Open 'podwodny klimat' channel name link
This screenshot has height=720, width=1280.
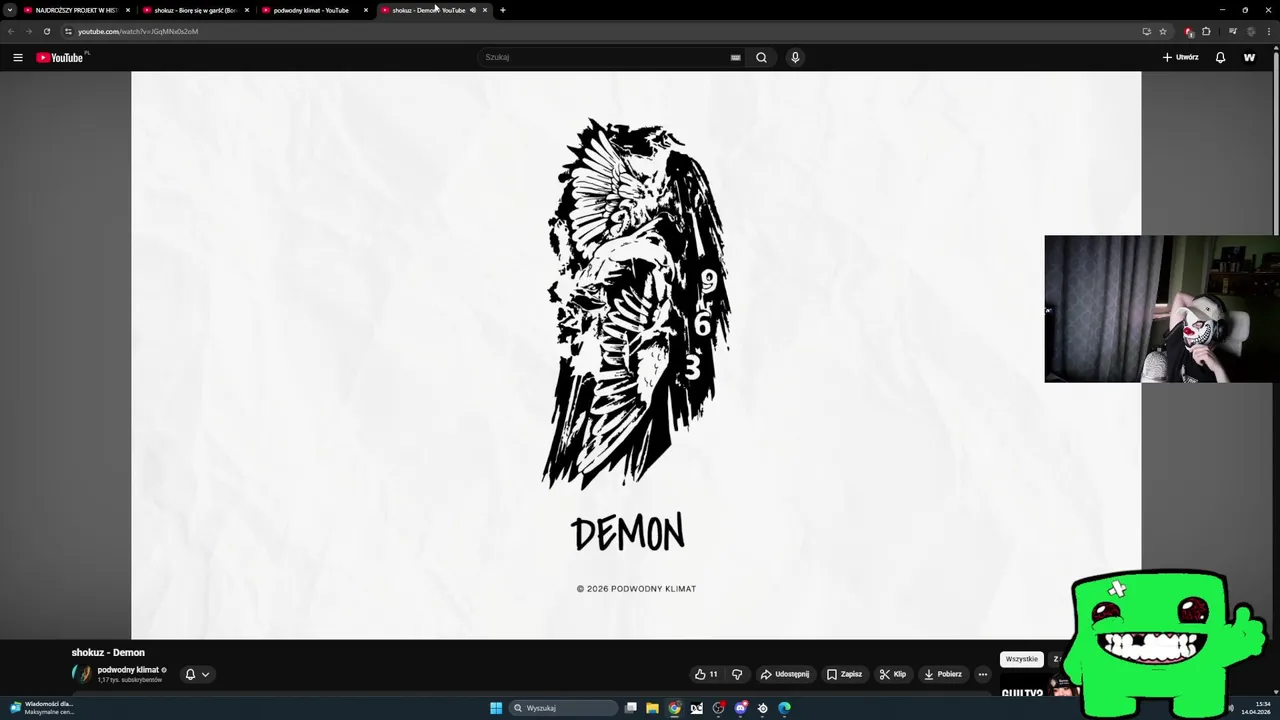pyautogui.click(x=128, y=670)
